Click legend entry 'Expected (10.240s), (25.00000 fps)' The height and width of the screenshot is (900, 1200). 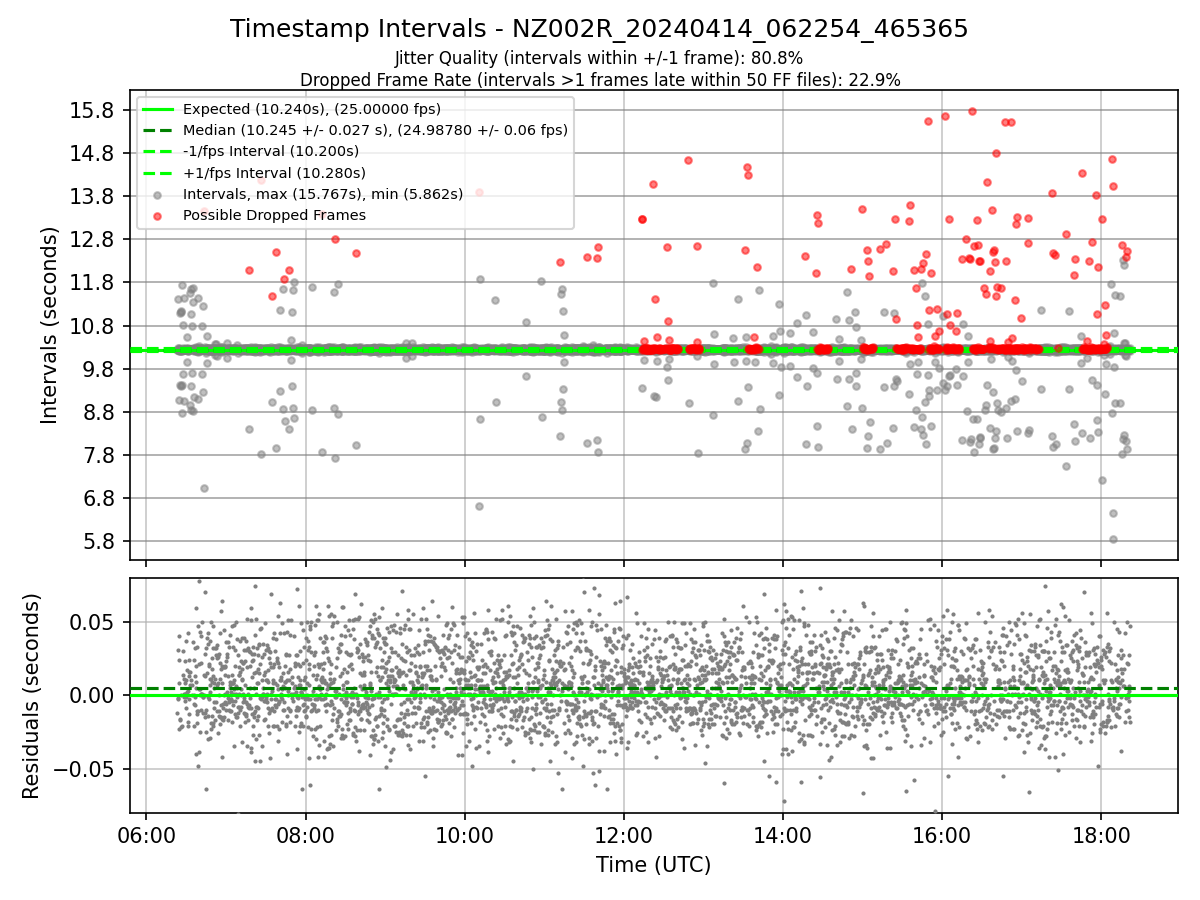click(312, 109)
